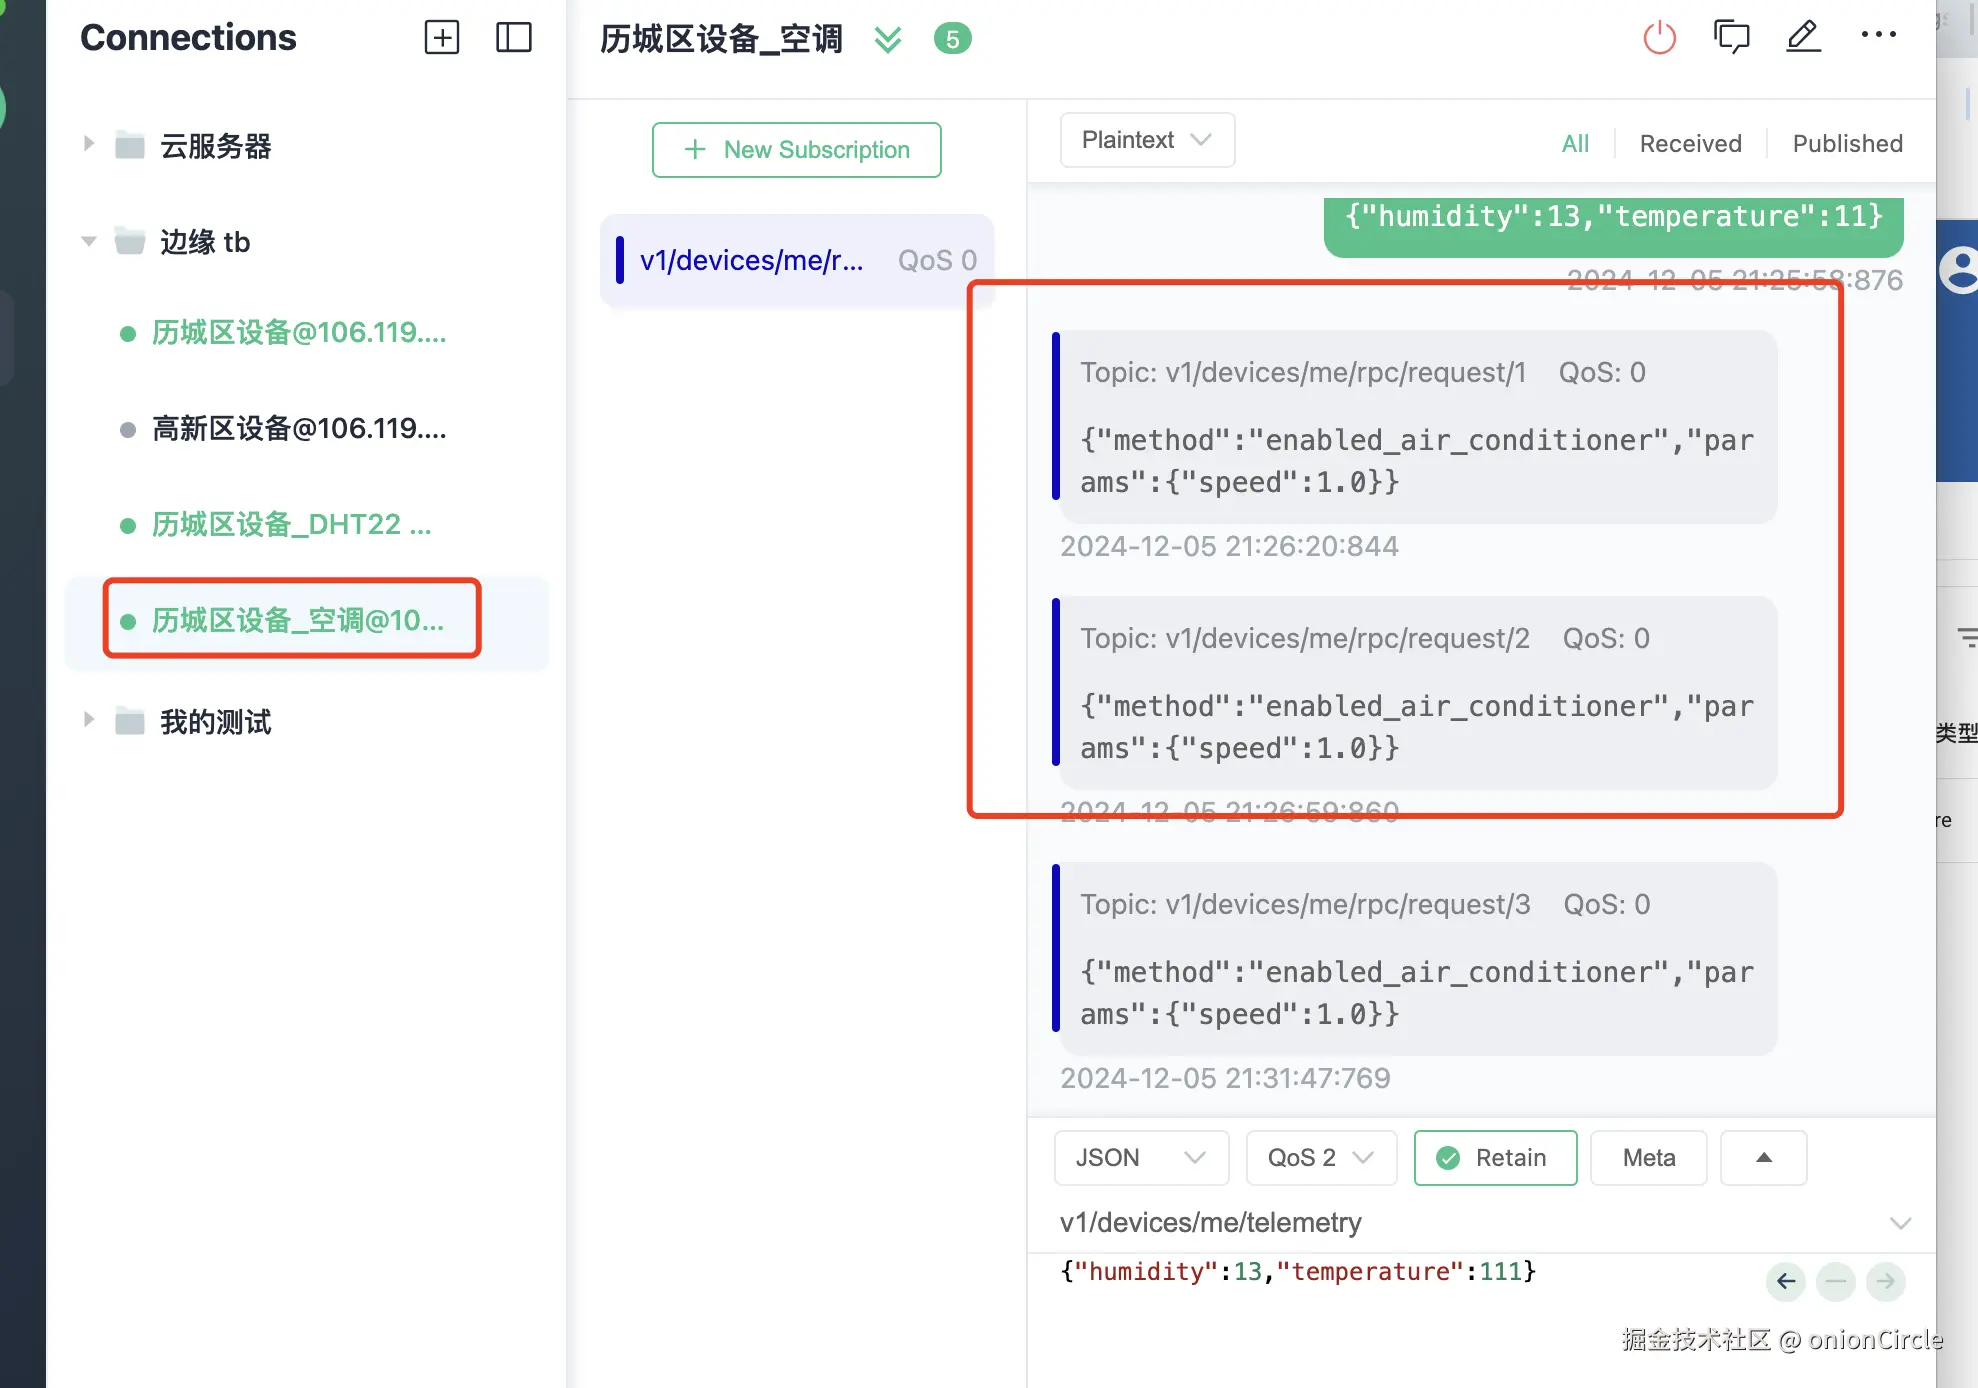The width and height of the screenshot is (1978, 1388).
Task: Click the new connection plus icon
Action: point(441,38)
